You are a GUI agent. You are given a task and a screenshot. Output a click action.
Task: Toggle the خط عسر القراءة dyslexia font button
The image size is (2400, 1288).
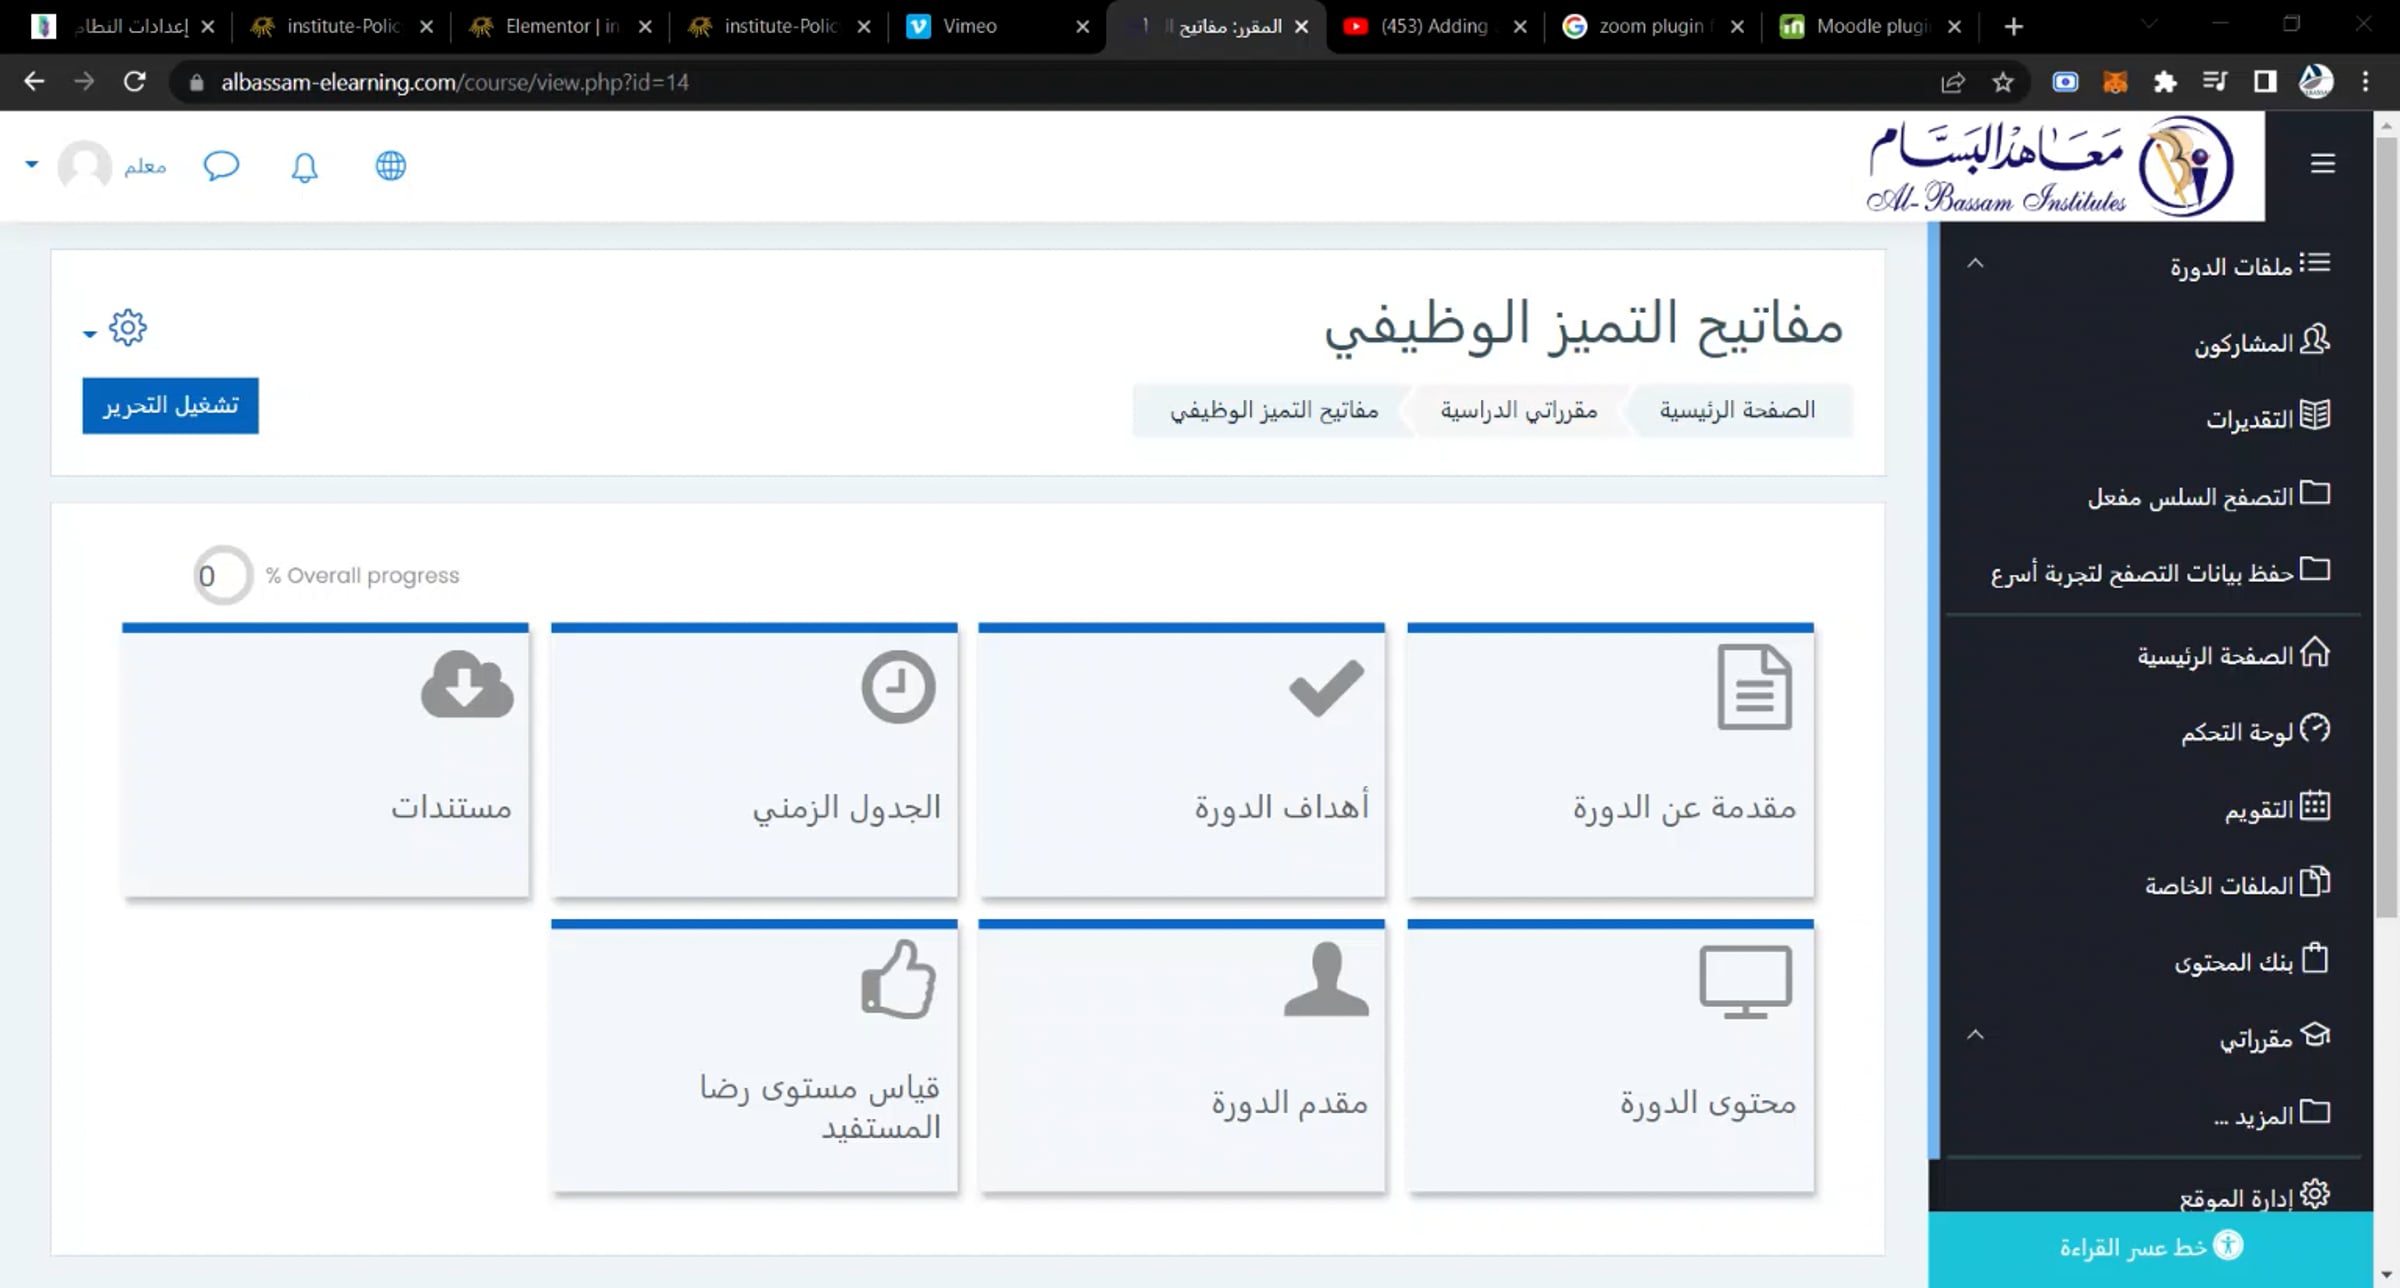2151,1247
